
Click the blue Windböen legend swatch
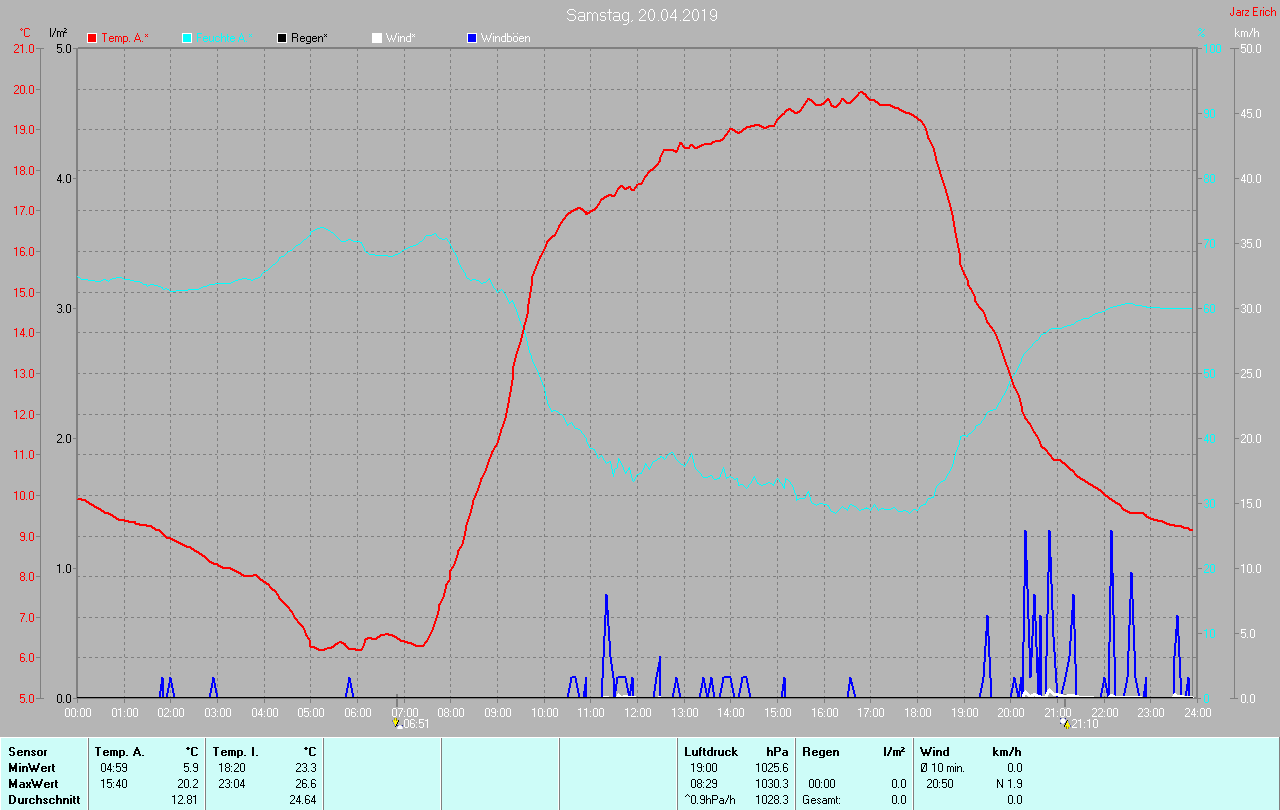click(472, 38)
